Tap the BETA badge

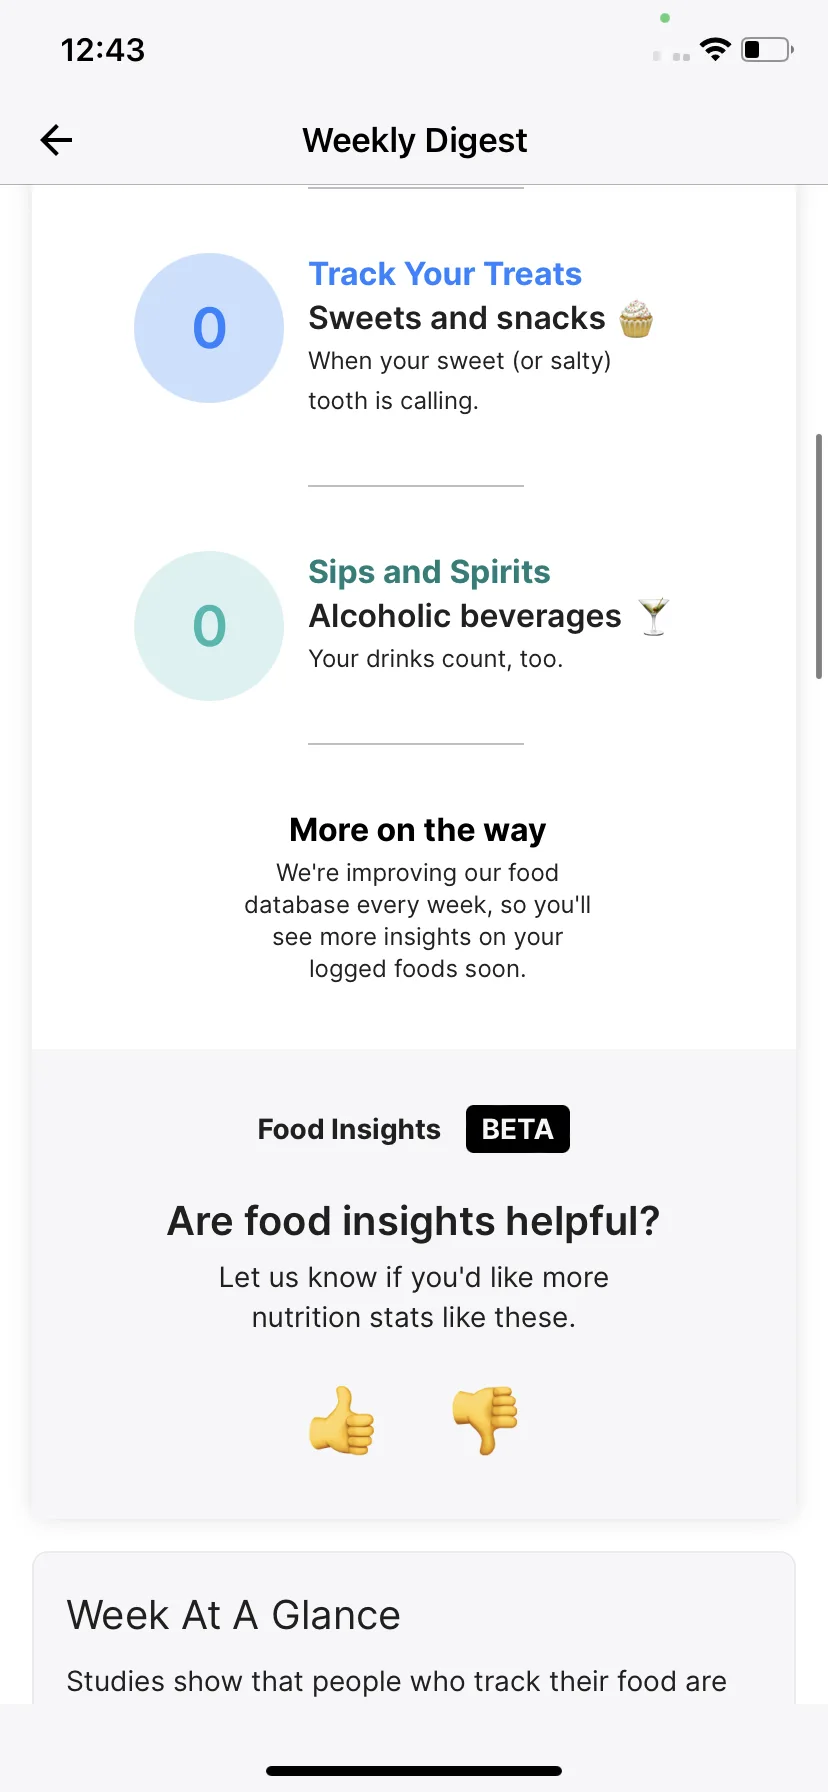tap(518, 1129)
